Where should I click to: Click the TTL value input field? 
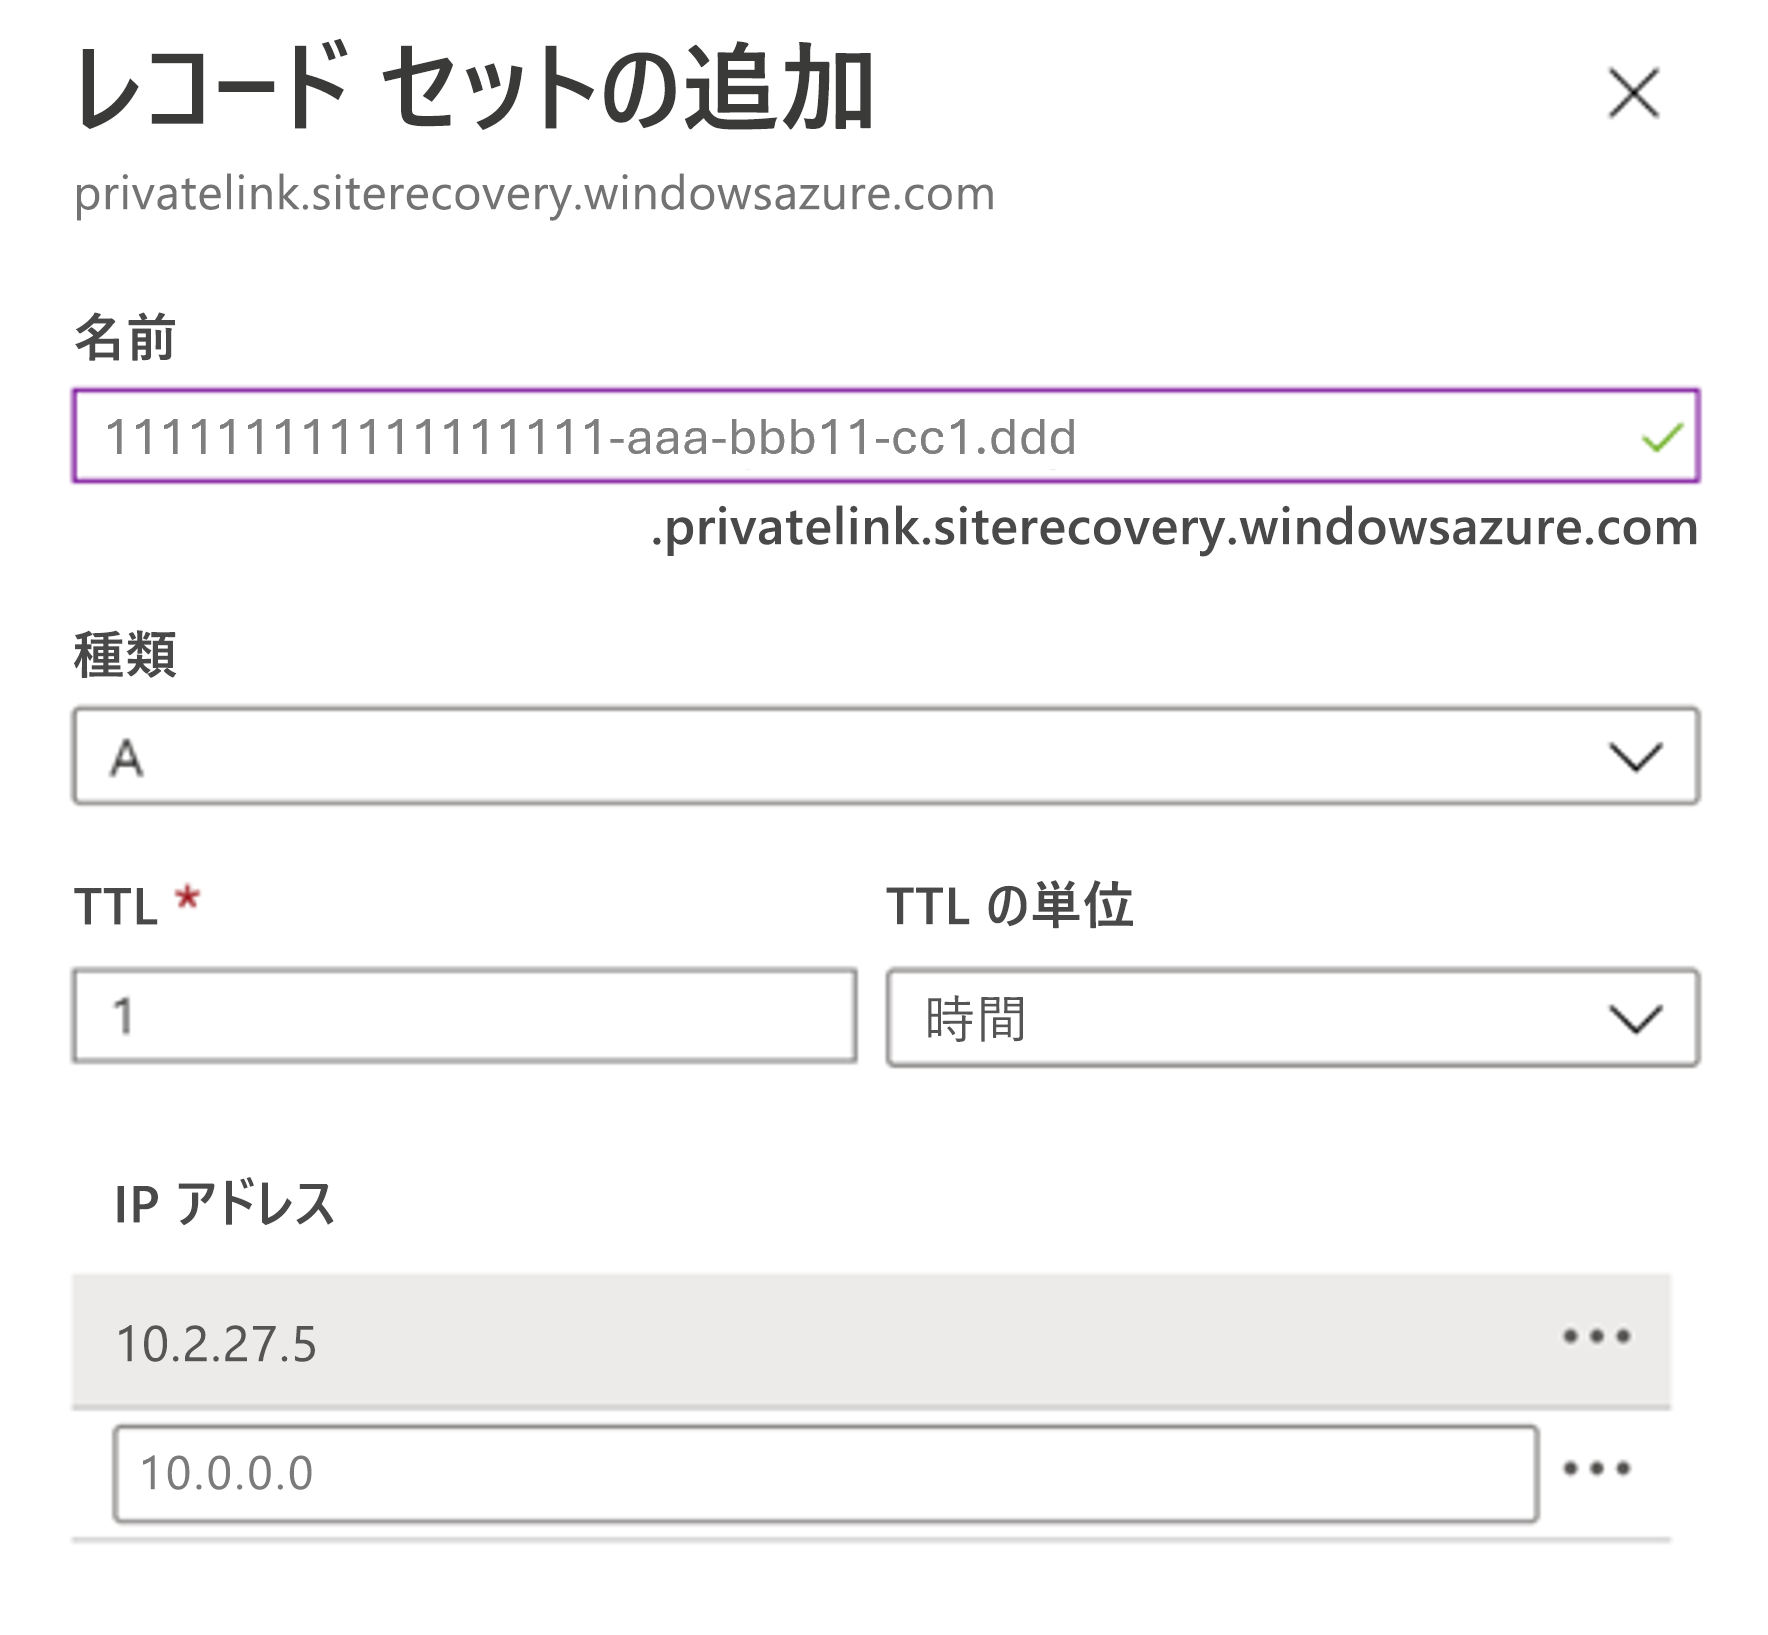point(465,1015)
